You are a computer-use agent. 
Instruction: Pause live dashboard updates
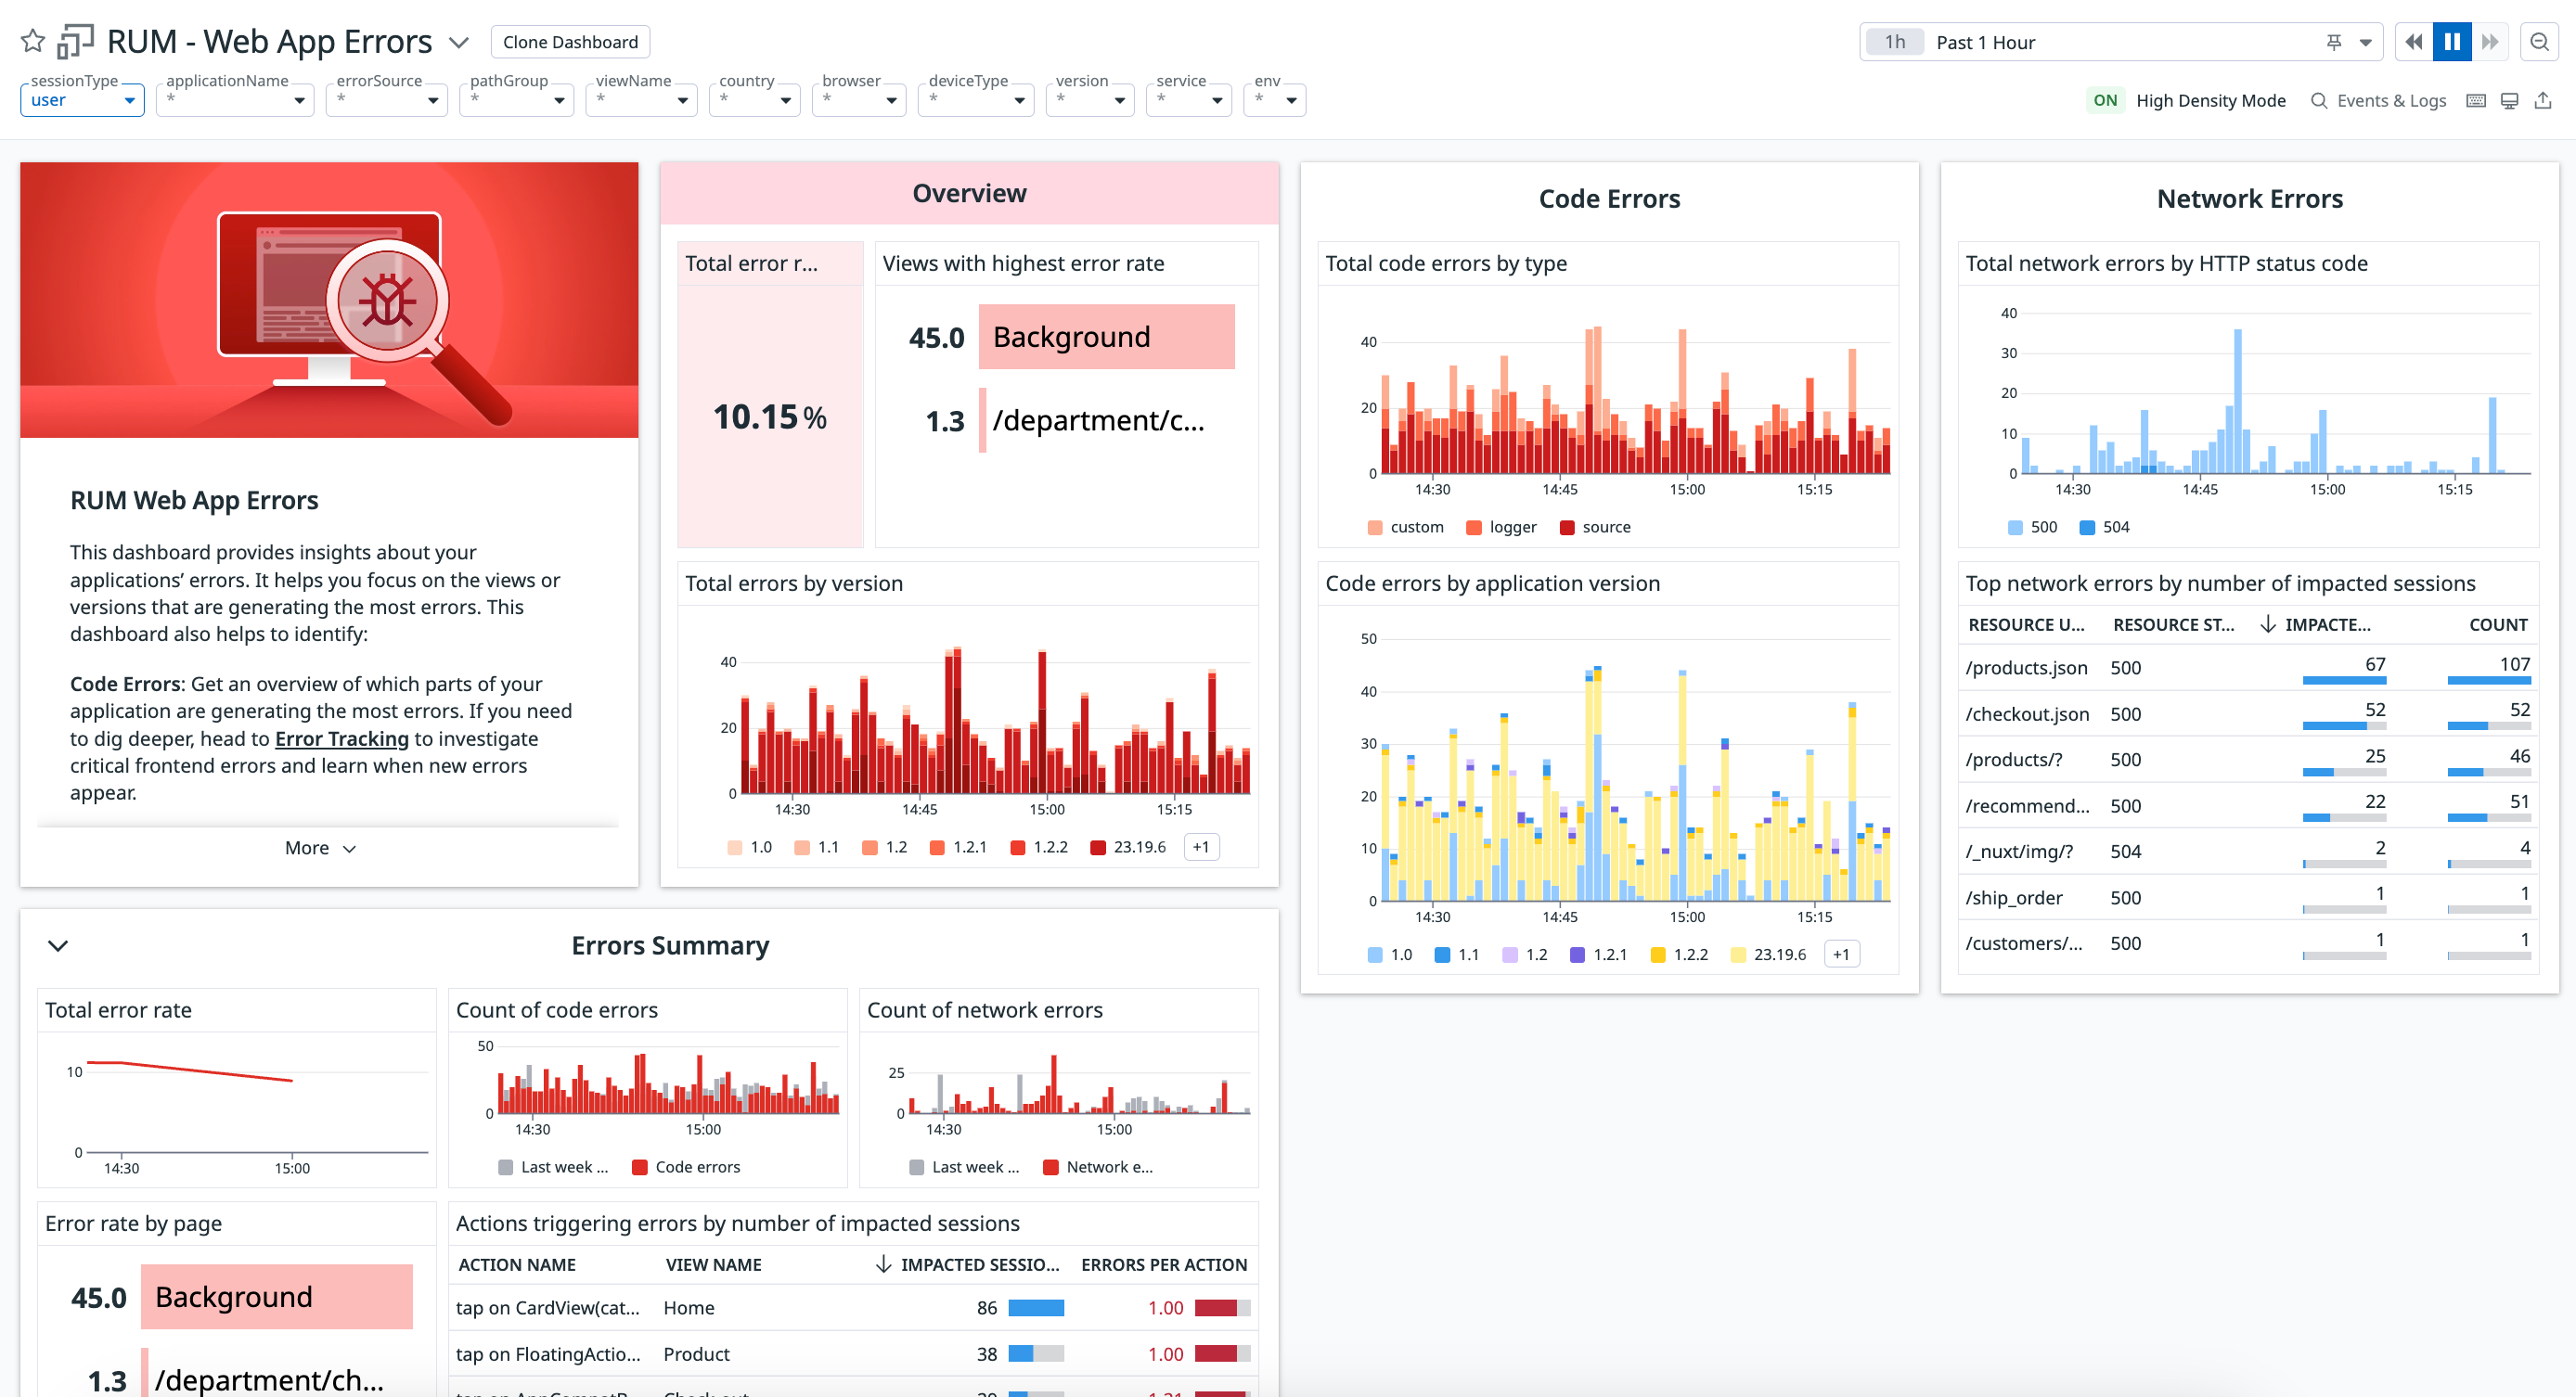(x=2451, y=42)
